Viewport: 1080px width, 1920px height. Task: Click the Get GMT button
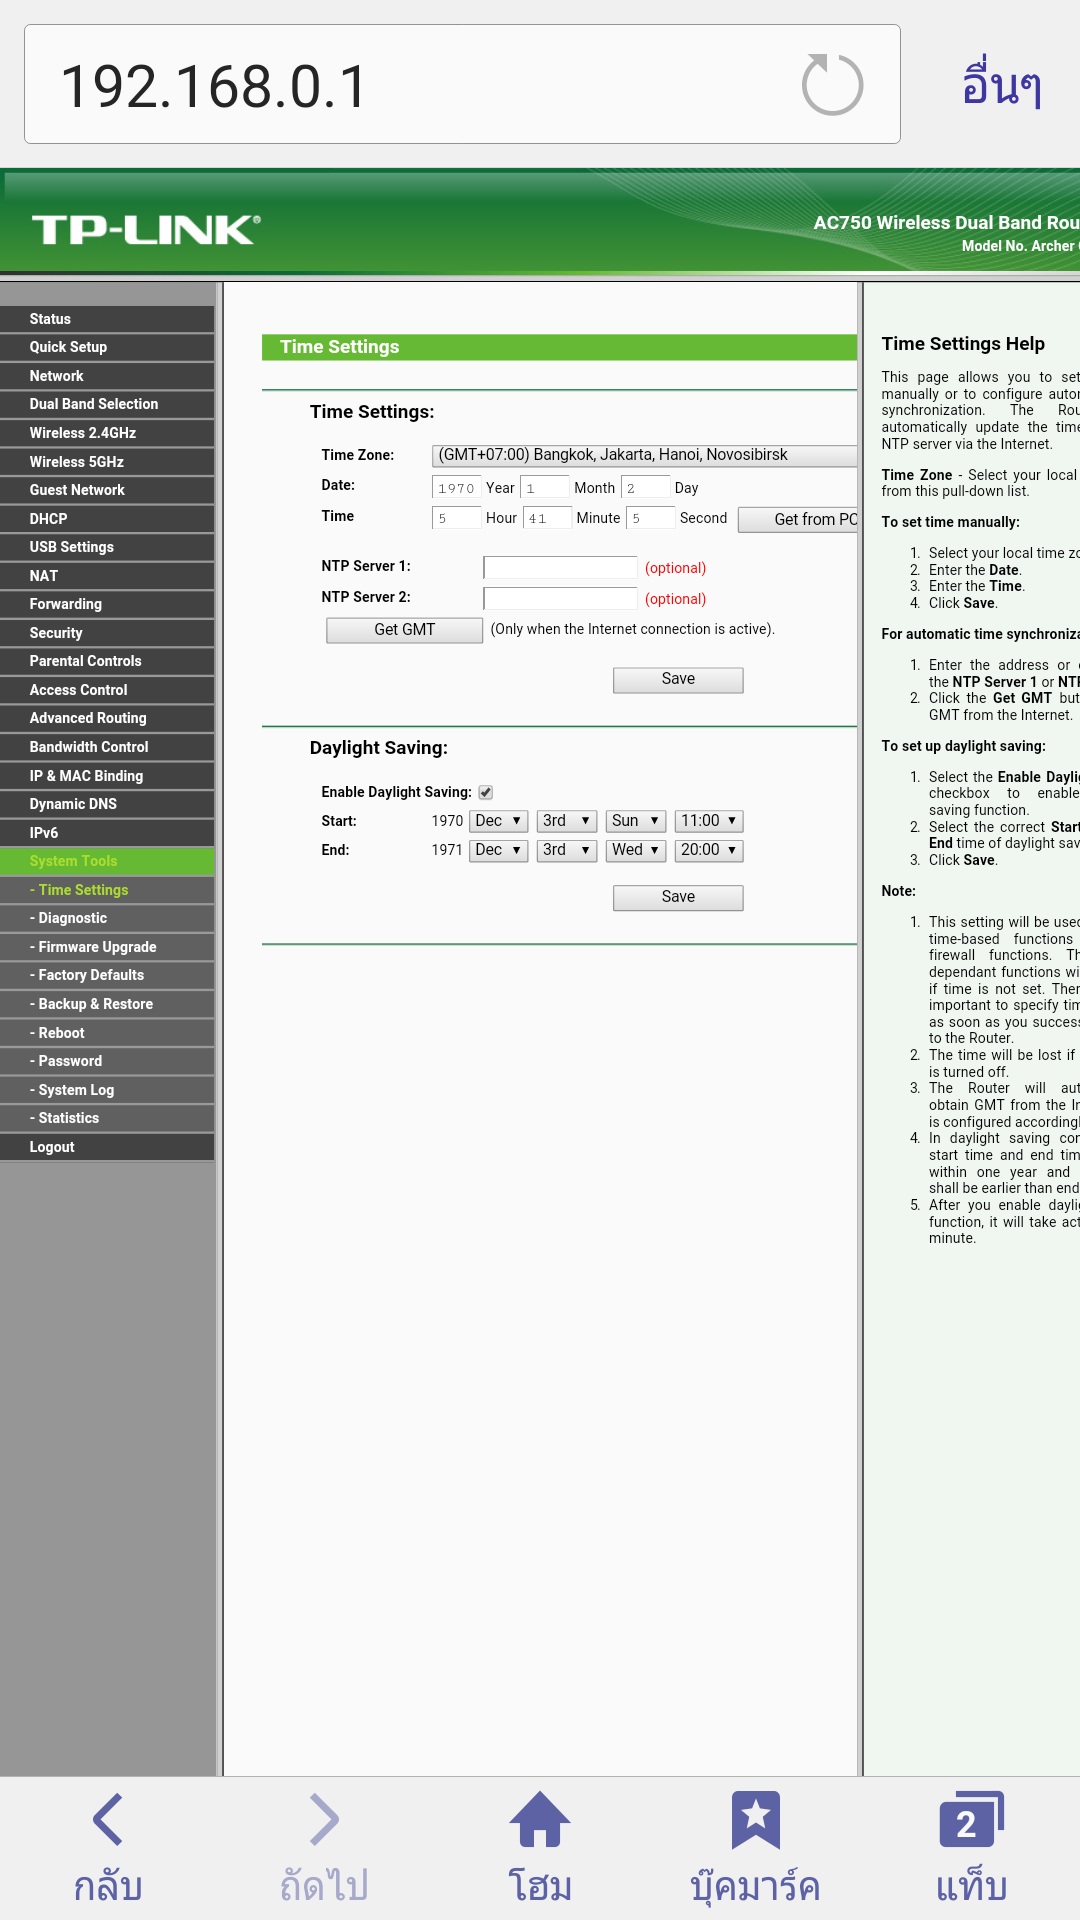coord(405,630)
